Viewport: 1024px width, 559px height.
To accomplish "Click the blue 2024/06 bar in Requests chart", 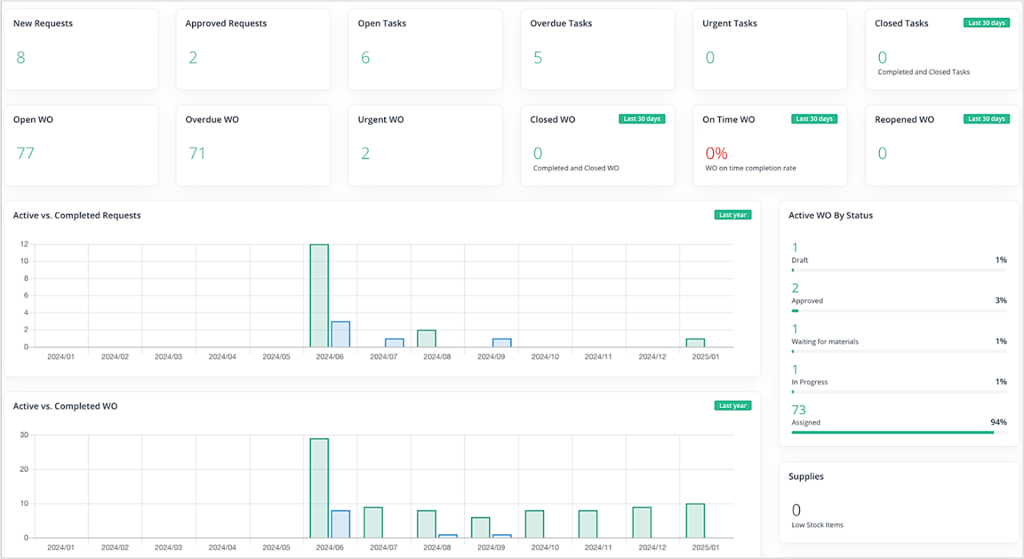I will (x=340, y=334).
